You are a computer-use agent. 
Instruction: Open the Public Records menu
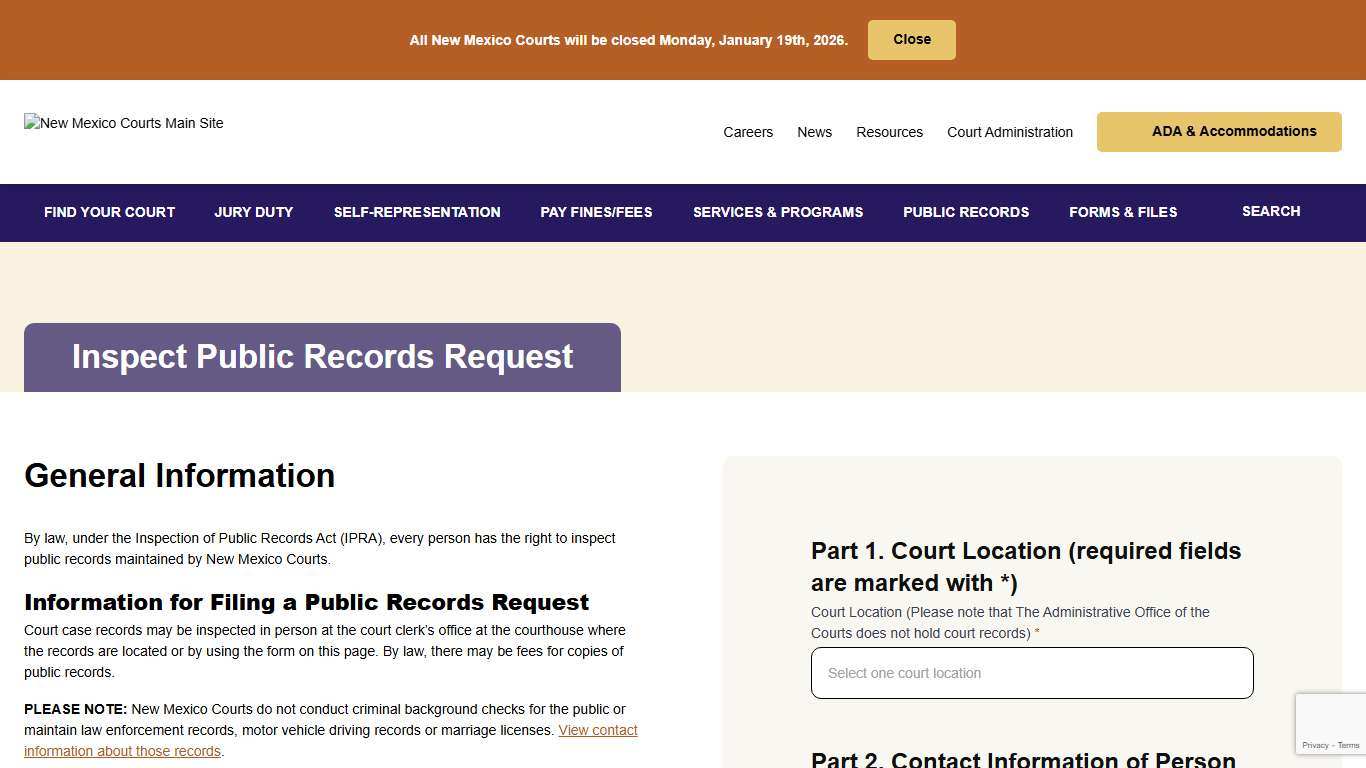[966, 212]
